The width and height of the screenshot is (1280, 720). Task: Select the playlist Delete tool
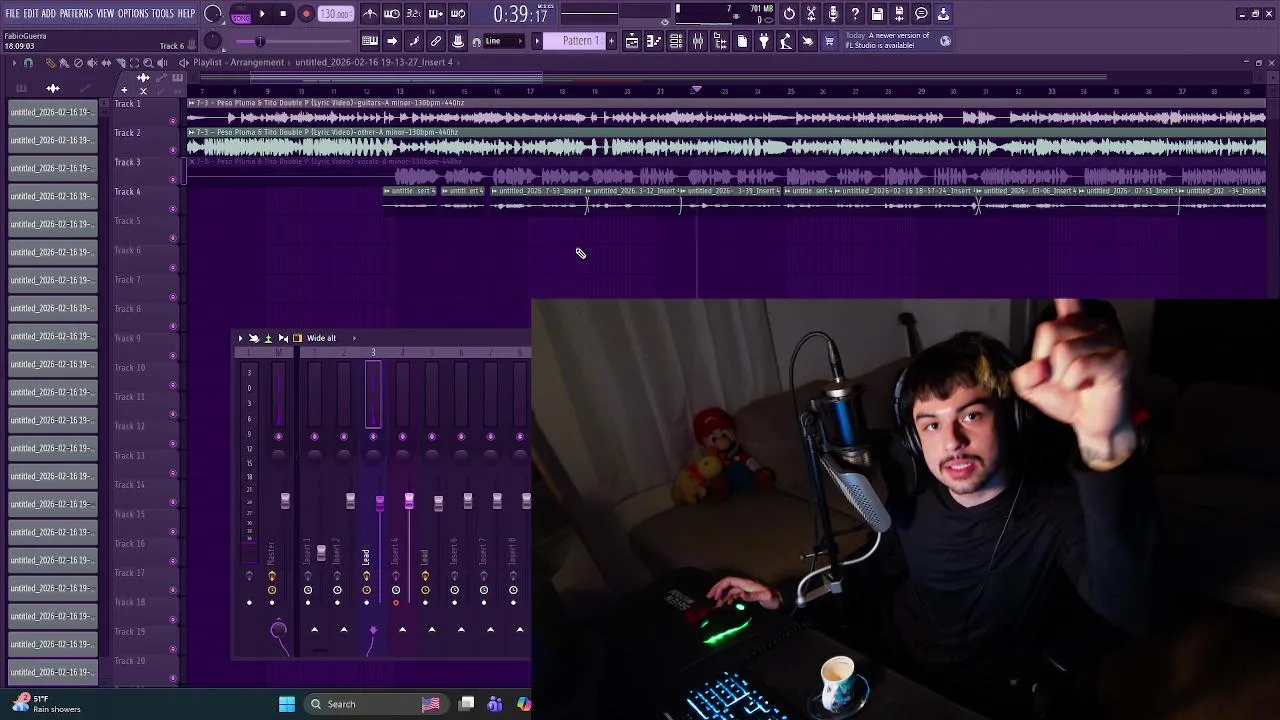click(79, 63)
